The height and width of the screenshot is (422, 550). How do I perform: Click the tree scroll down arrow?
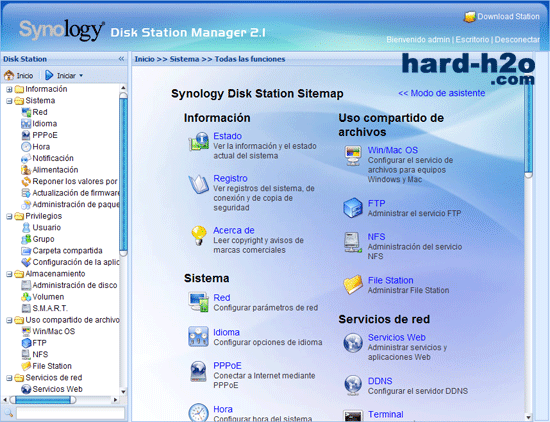pos(123,391)
